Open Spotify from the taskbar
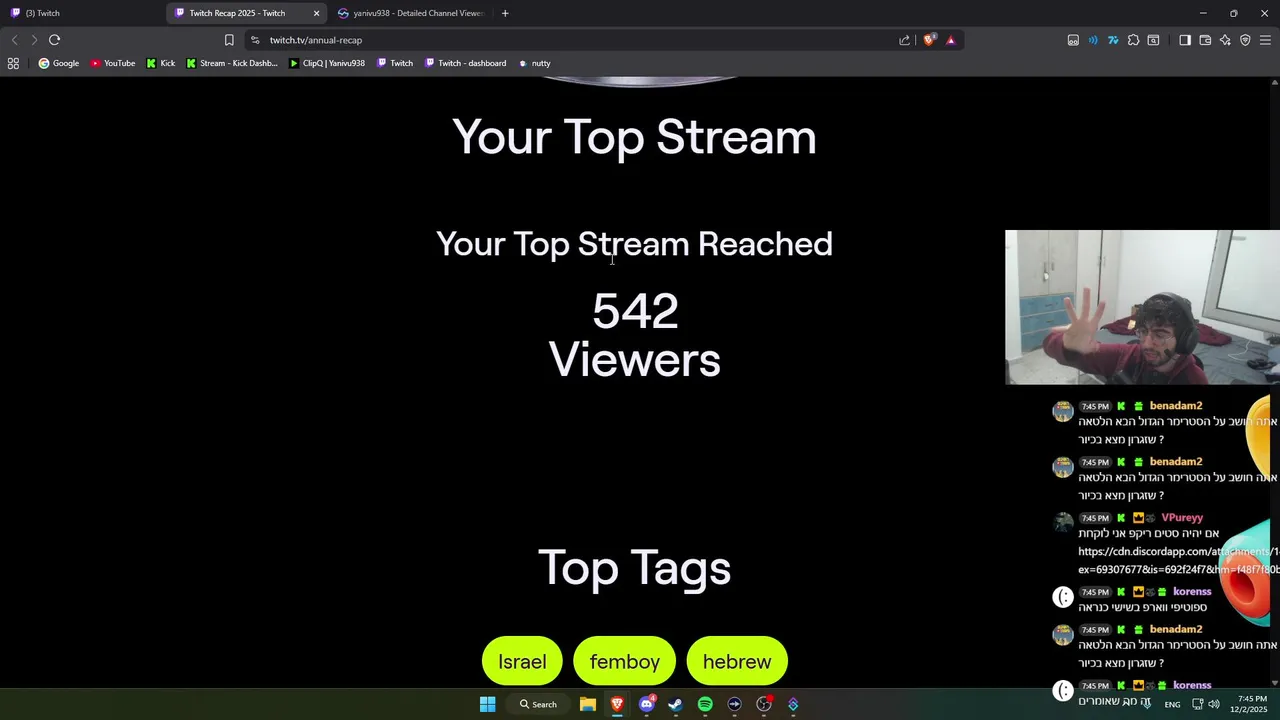 tap(705, 704)
